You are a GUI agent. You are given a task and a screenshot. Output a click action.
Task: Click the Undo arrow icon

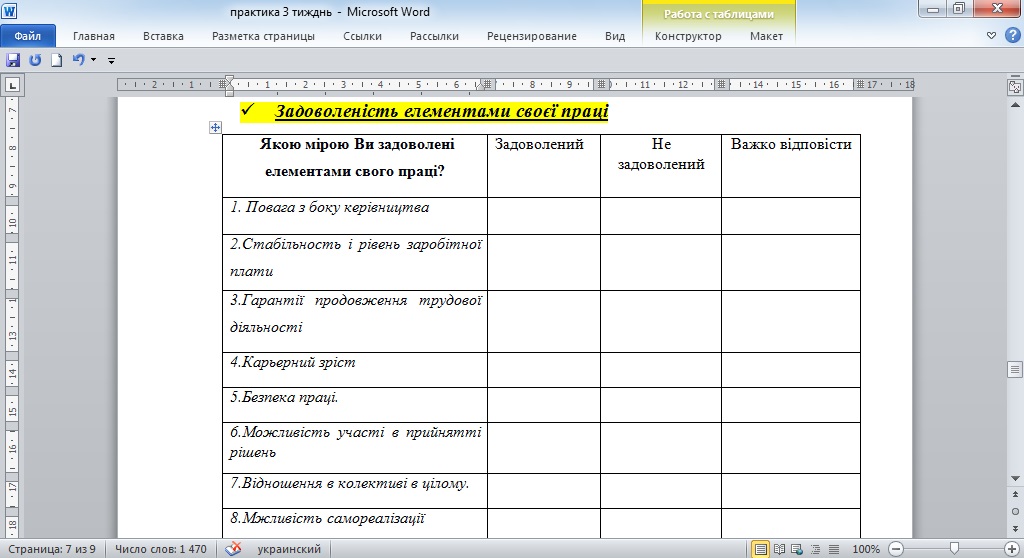click(x=78, y=60)
